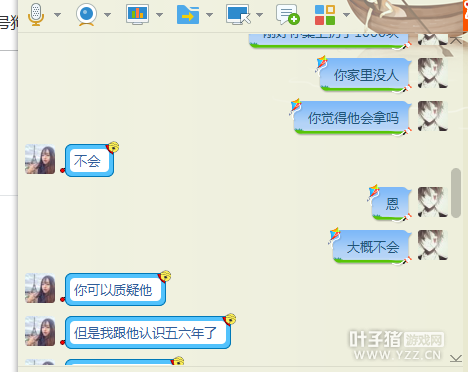Send a file with the folder arrow icon

pos(188,15)
